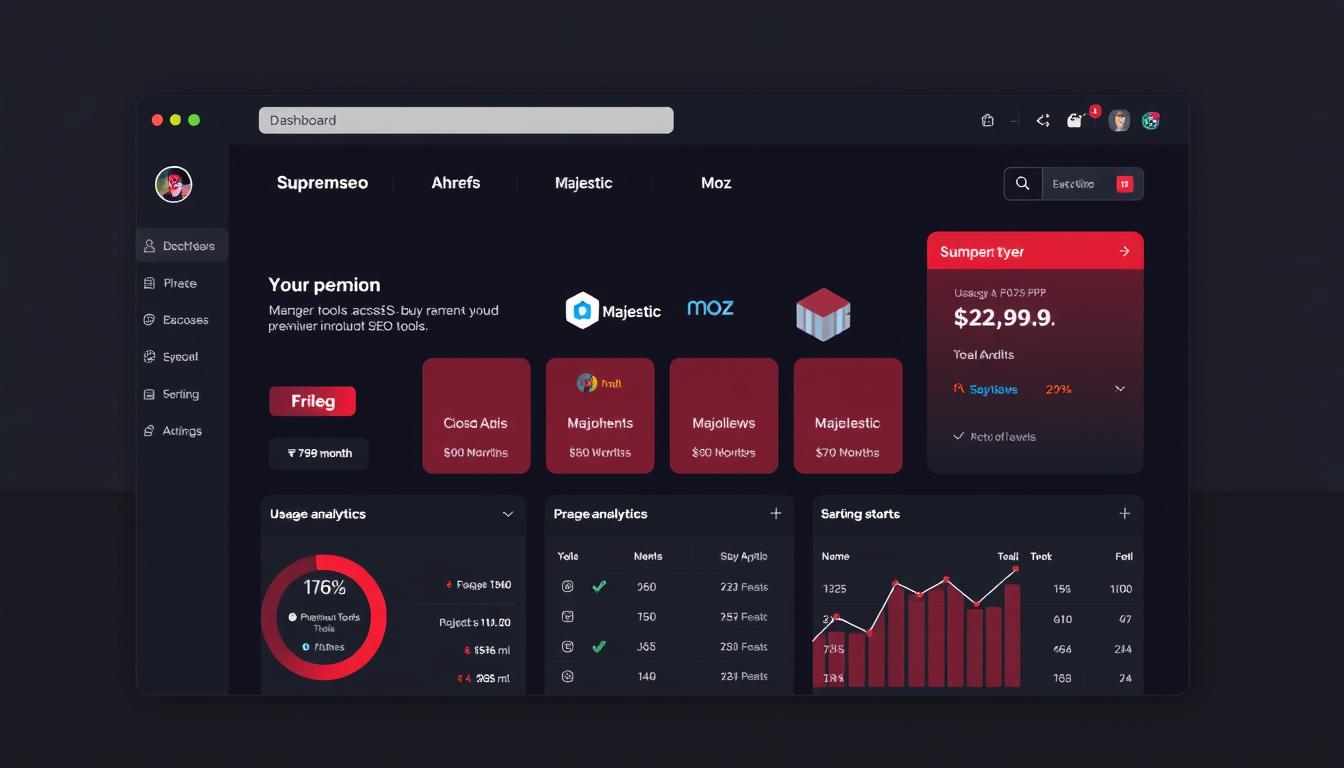Click the profile avatar in the sidebar
This screenshot has height=768, width=1344.
tap(173, 184)
